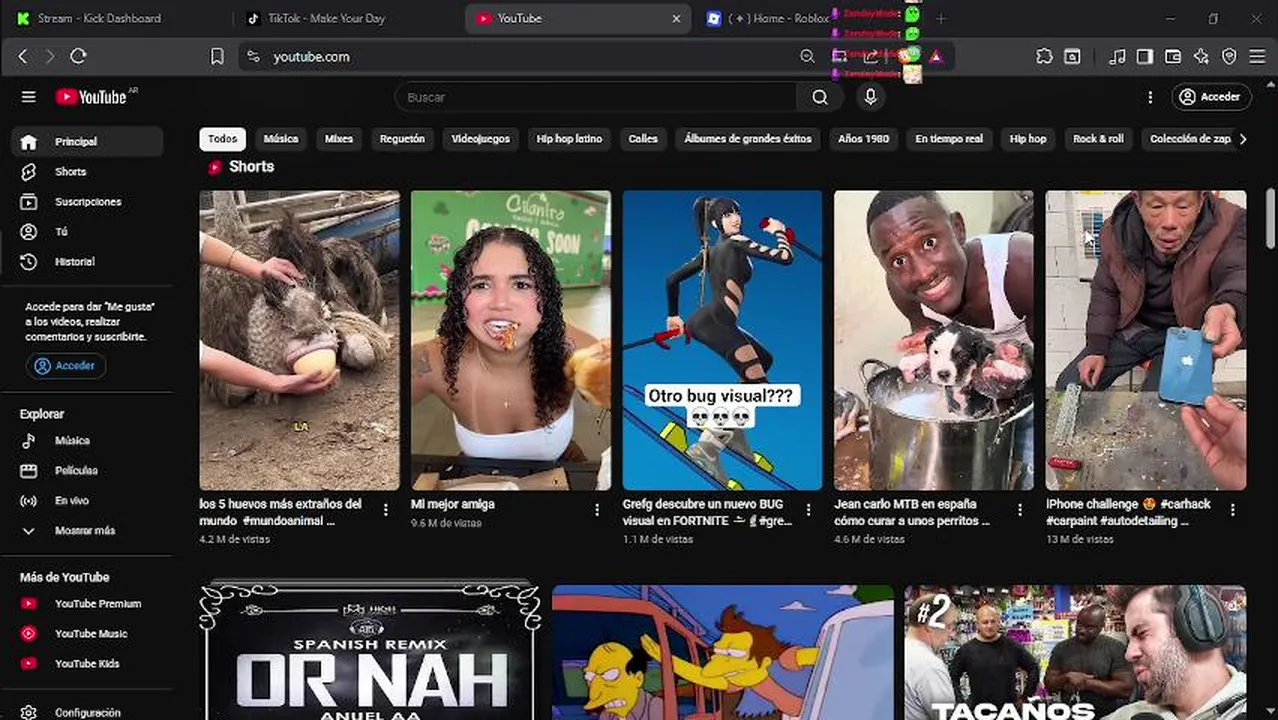The width and height of the screenshot is (1278, 720).
Task: Open the 'Mi mejor amiga' short title
Action: click(453, 504)
